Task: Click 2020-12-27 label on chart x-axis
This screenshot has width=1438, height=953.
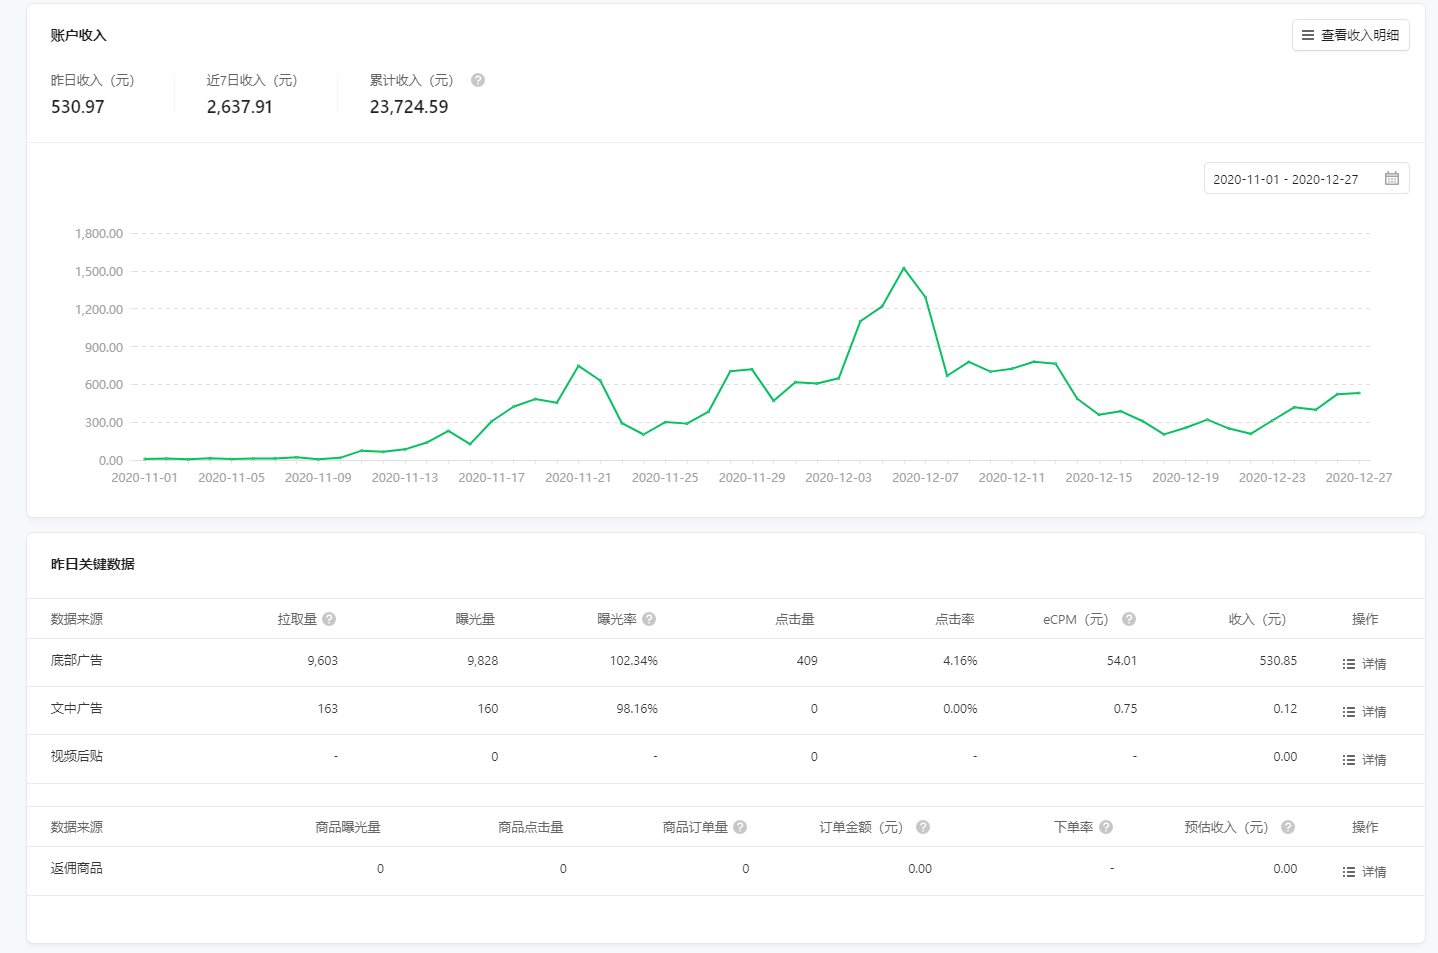Action: point(1358,478)
